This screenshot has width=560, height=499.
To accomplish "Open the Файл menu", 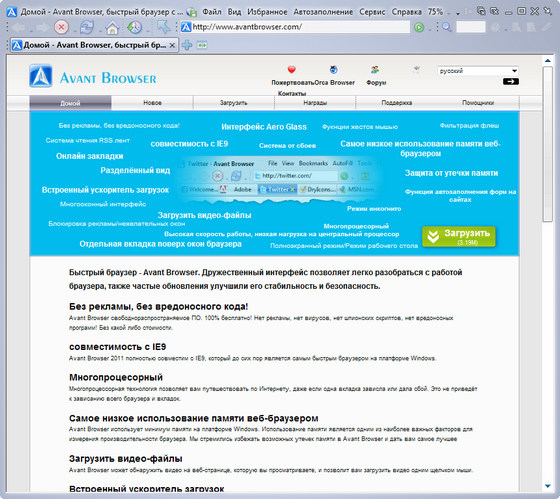I will click(x=212, y=12).
